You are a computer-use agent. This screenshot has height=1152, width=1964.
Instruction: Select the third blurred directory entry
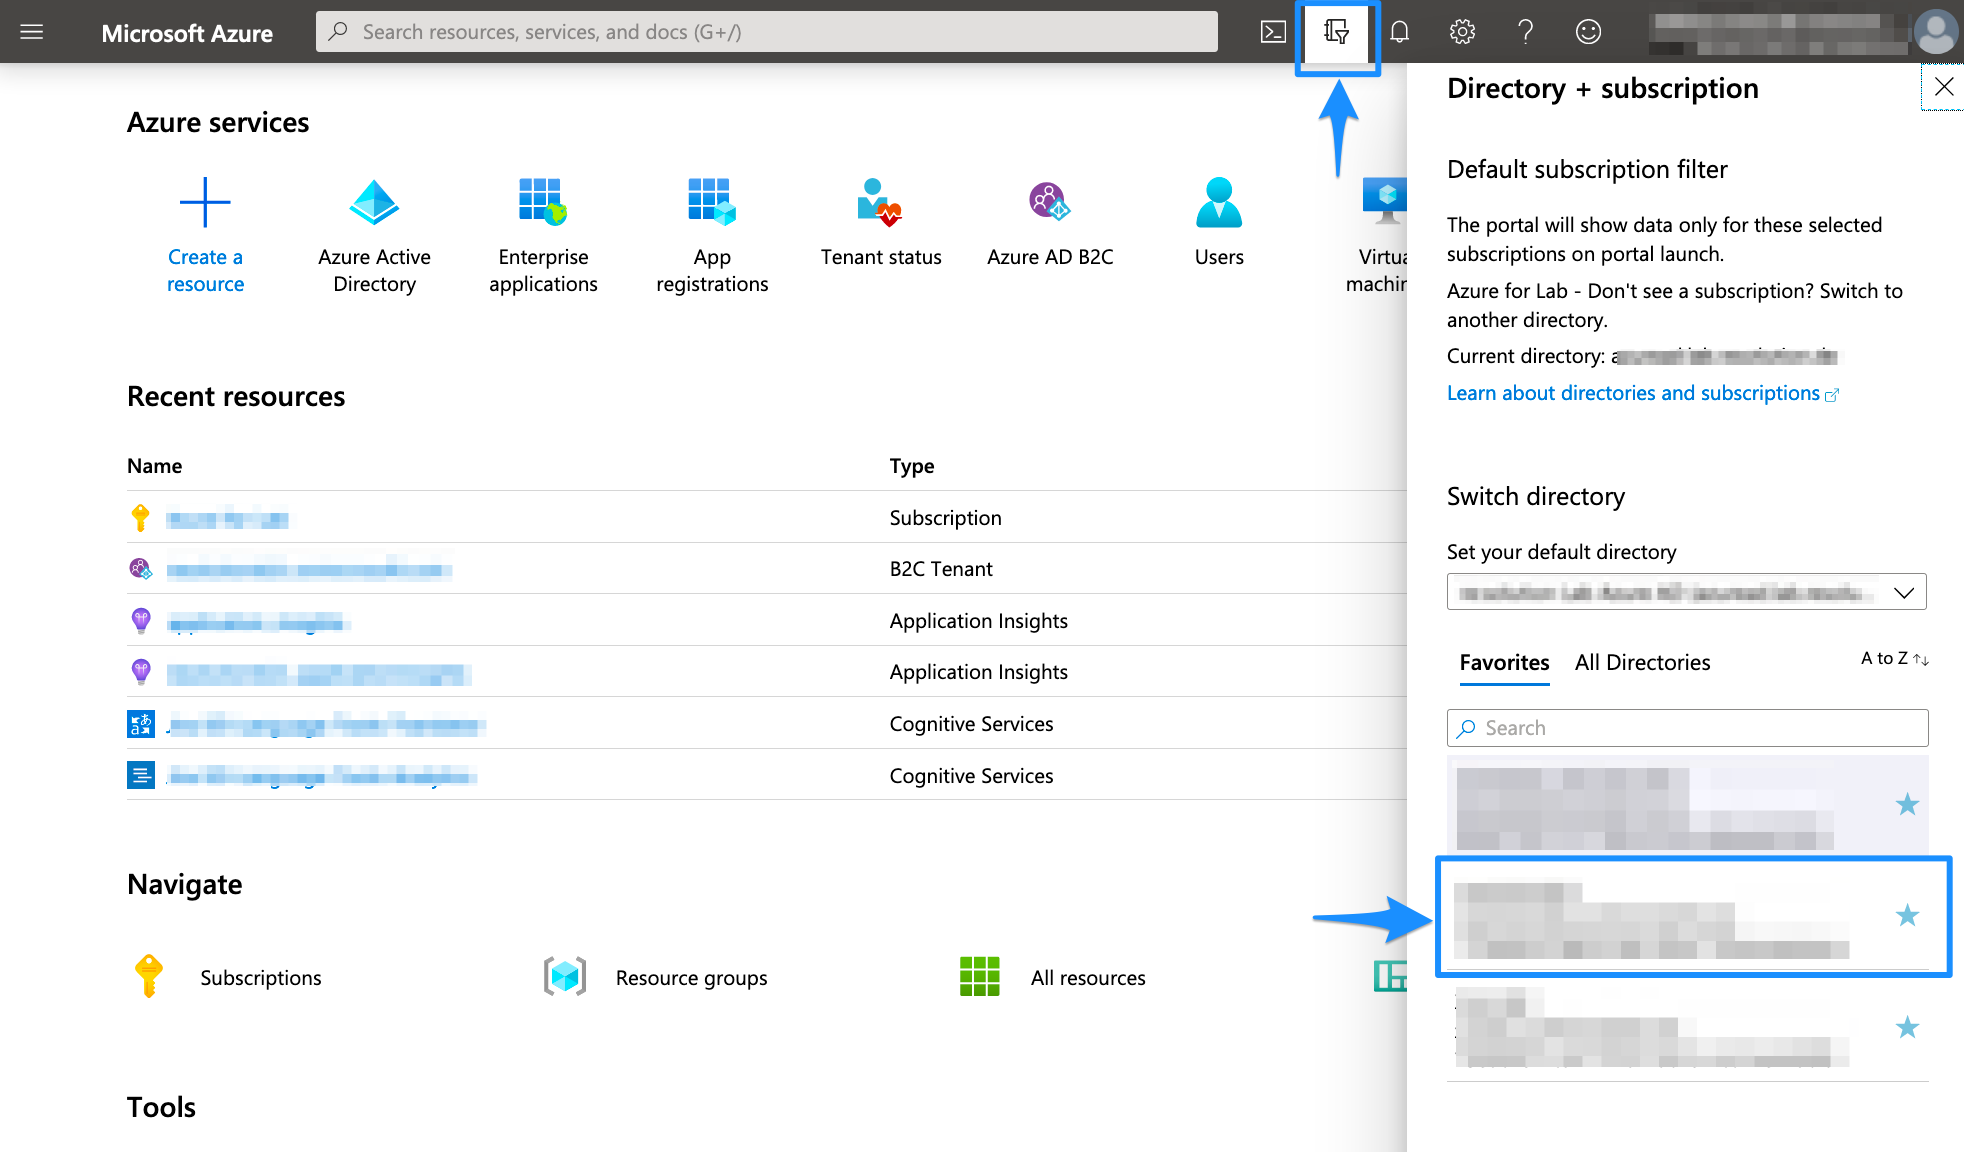[x=1687, y=1027]
